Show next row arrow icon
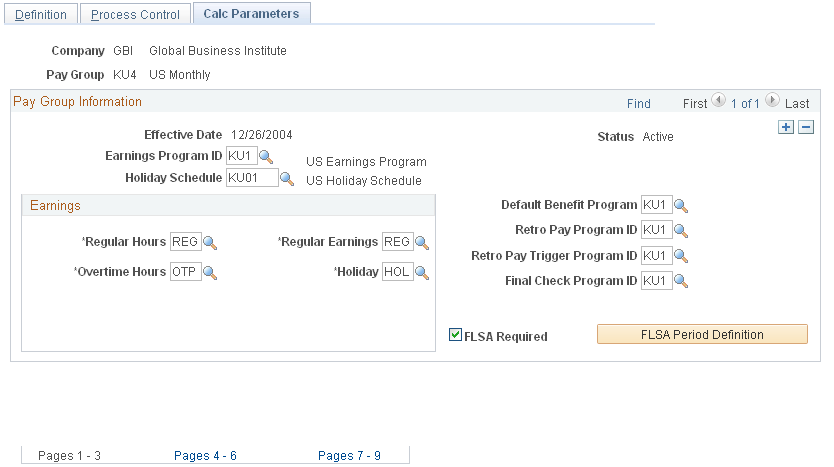Viewport: 834px width, 467px height. pos(772,100)
